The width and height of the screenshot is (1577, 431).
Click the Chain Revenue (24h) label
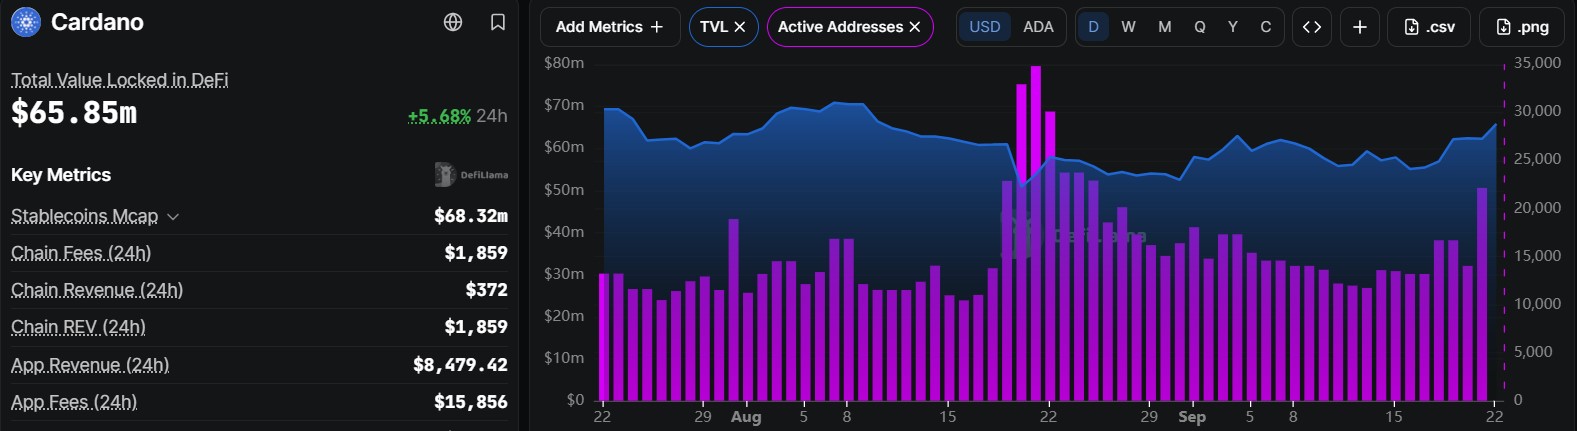[97, 290]
